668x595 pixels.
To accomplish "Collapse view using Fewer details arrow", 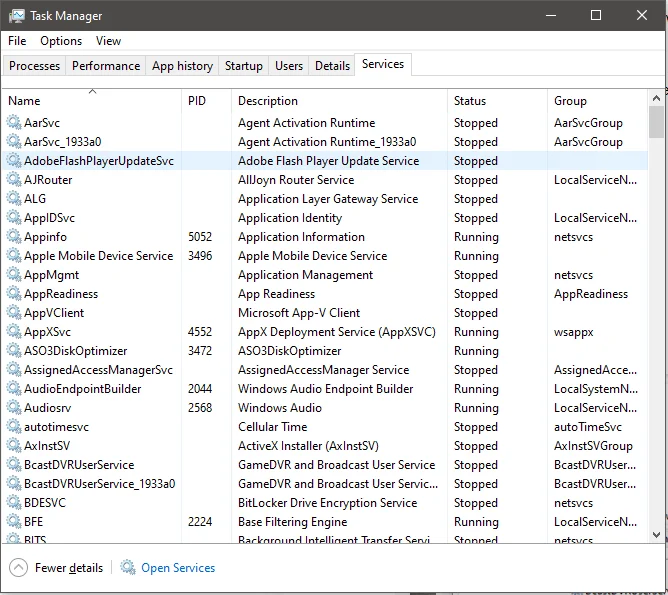I will (18, 568).
